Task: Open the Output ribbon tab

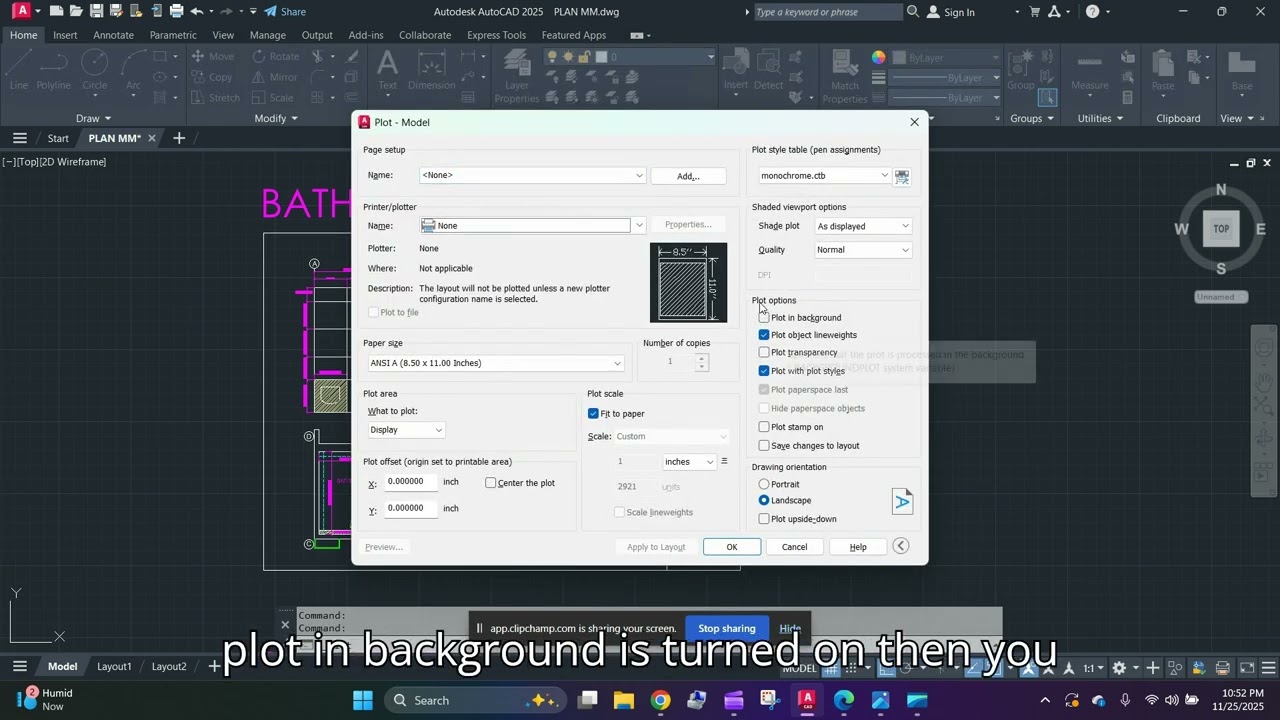Action: click(x=317, y=35)
